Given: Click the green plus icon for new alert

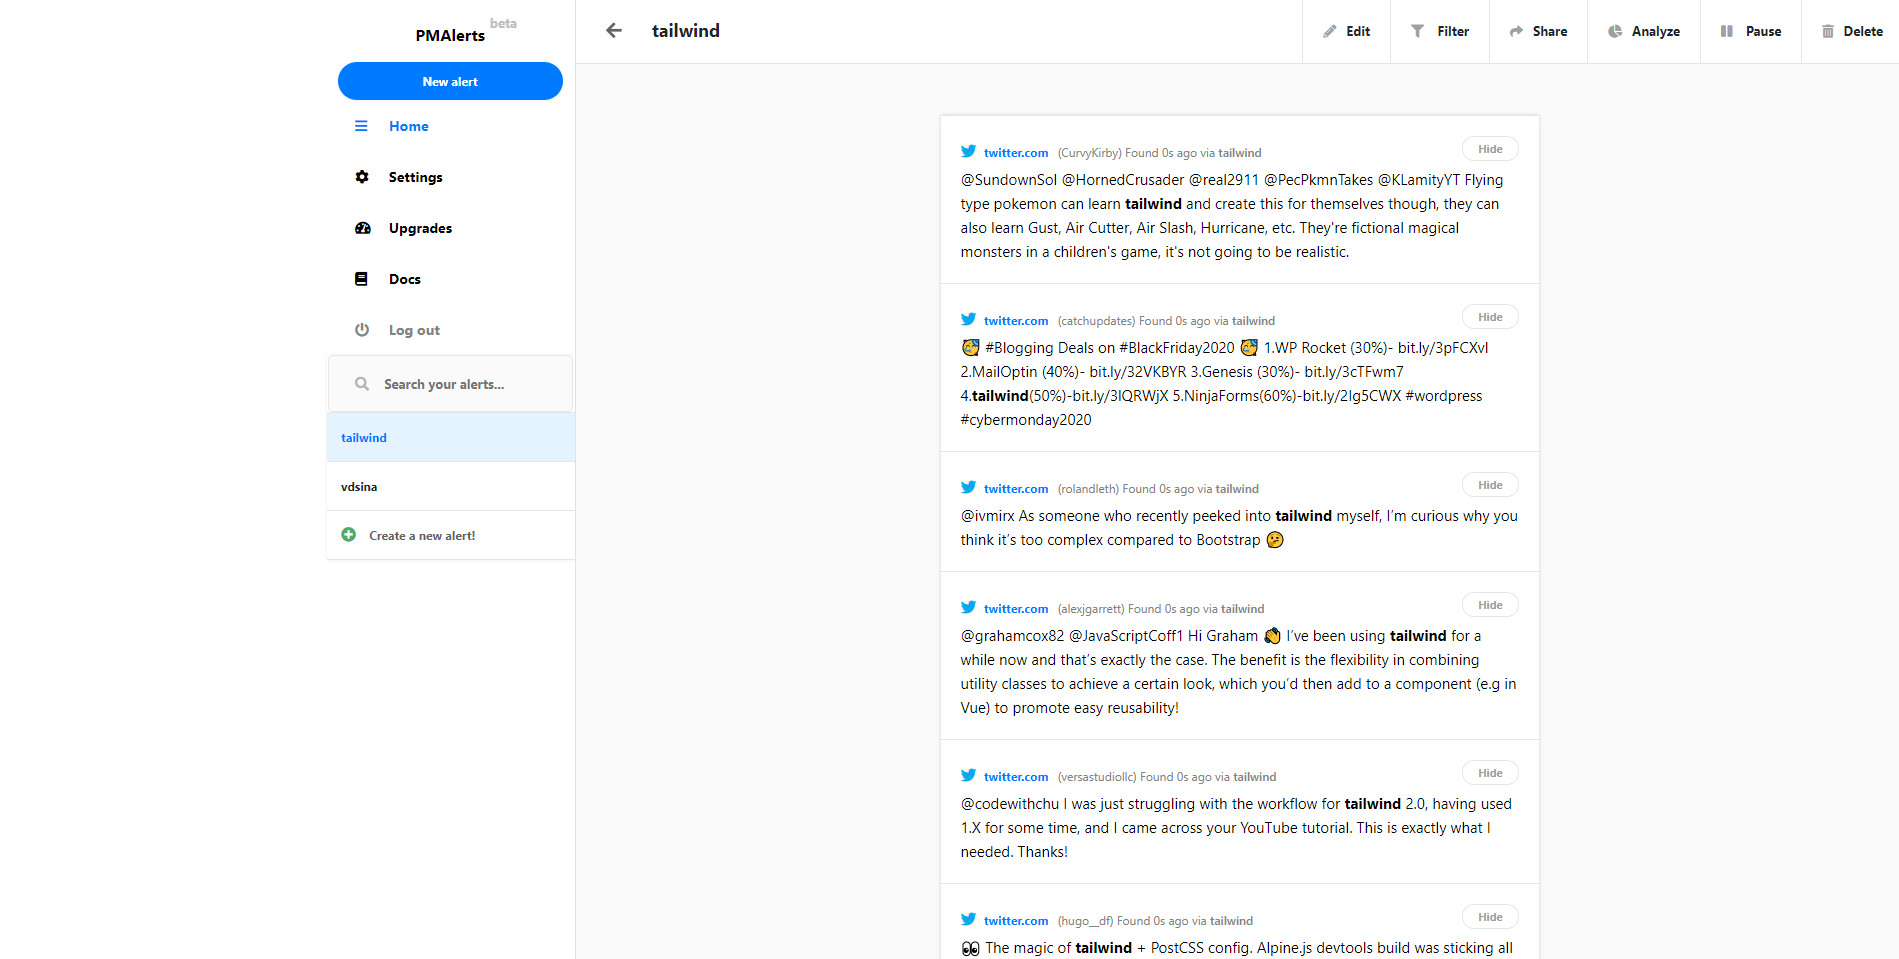Looking at the screenshot, I should [x=349, y=535].
